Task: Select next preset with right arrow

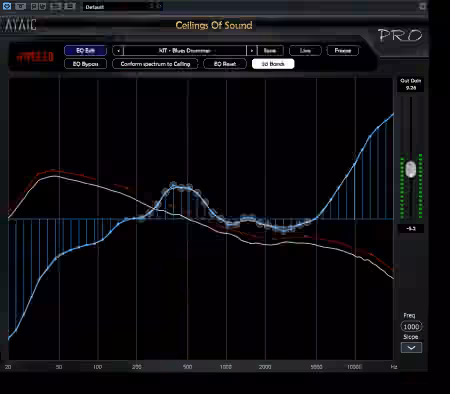Action: (252, 50)
